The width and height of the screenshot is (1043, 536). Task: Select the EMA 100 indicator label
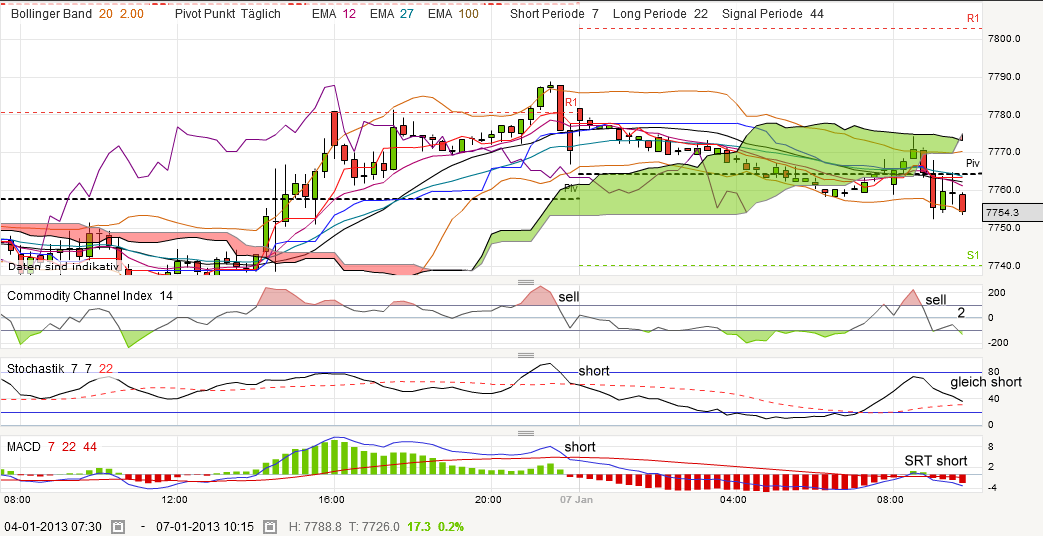point(453,13)
